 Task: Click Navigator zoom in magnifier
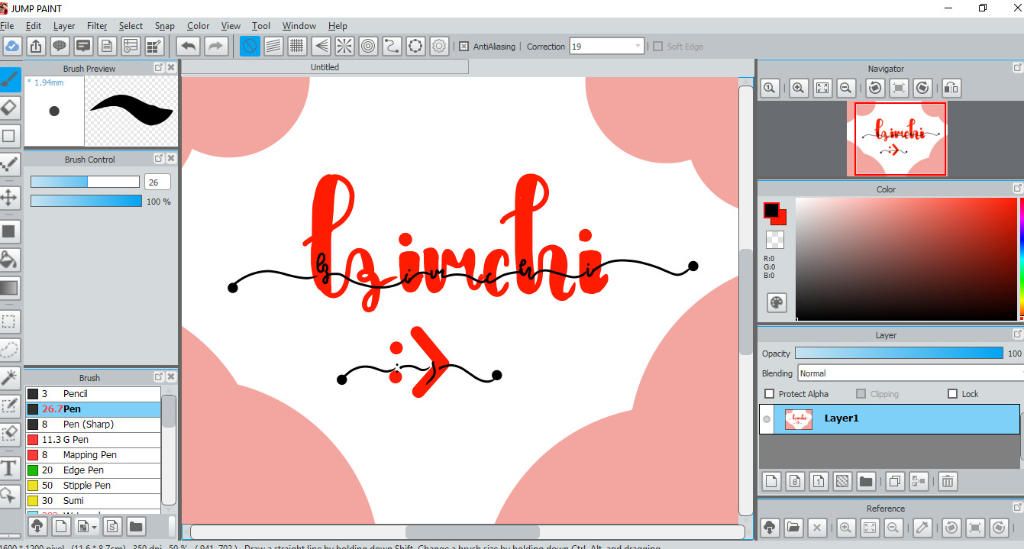[x=798, y=88]
